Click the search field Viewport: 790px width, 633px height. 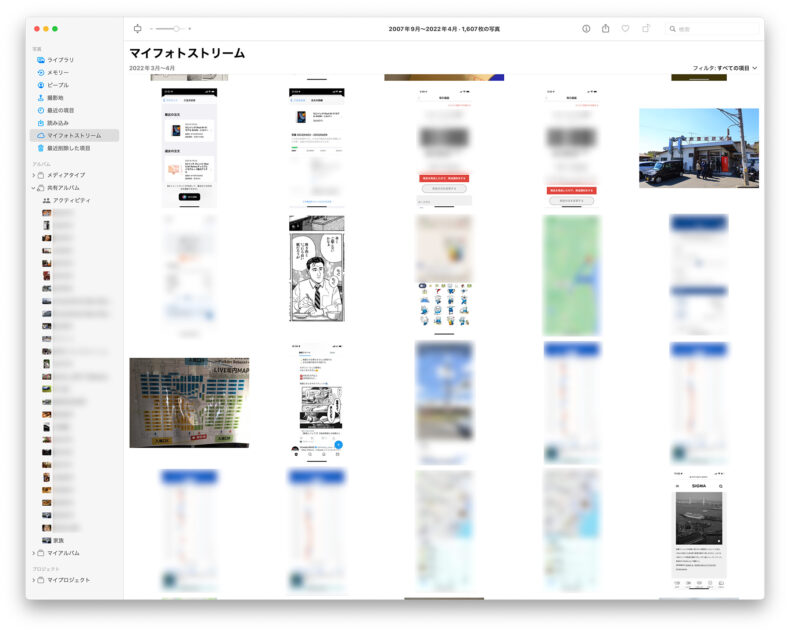pyautogui.click(x=712, y=29)
